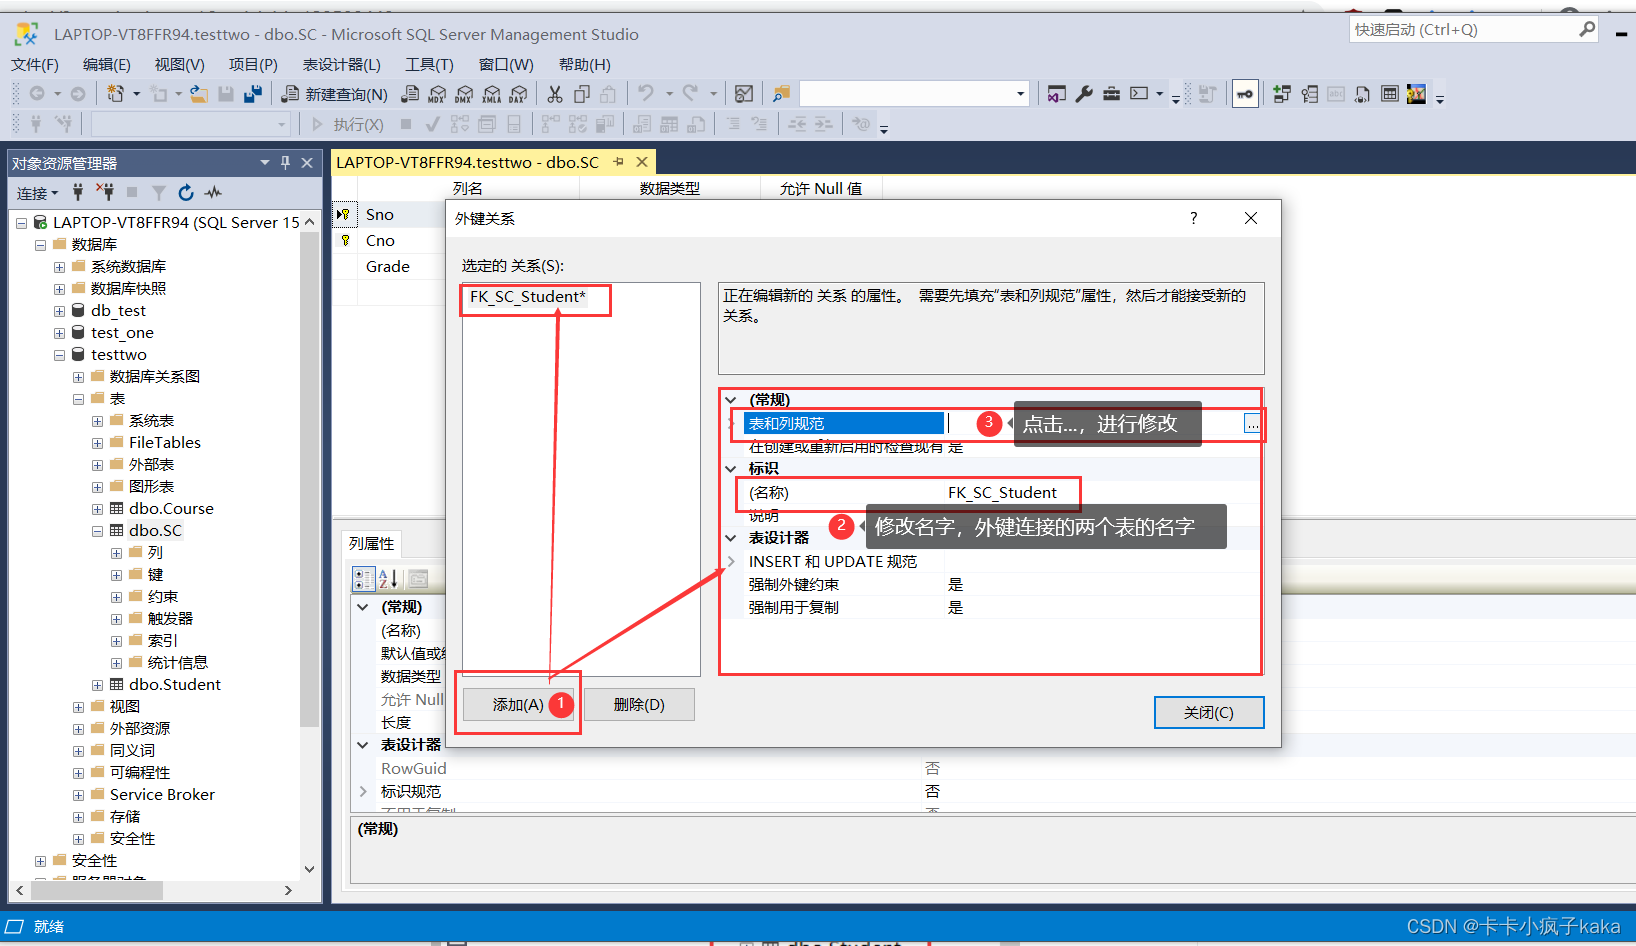Click the dialog help question mark

point(1193,218)
